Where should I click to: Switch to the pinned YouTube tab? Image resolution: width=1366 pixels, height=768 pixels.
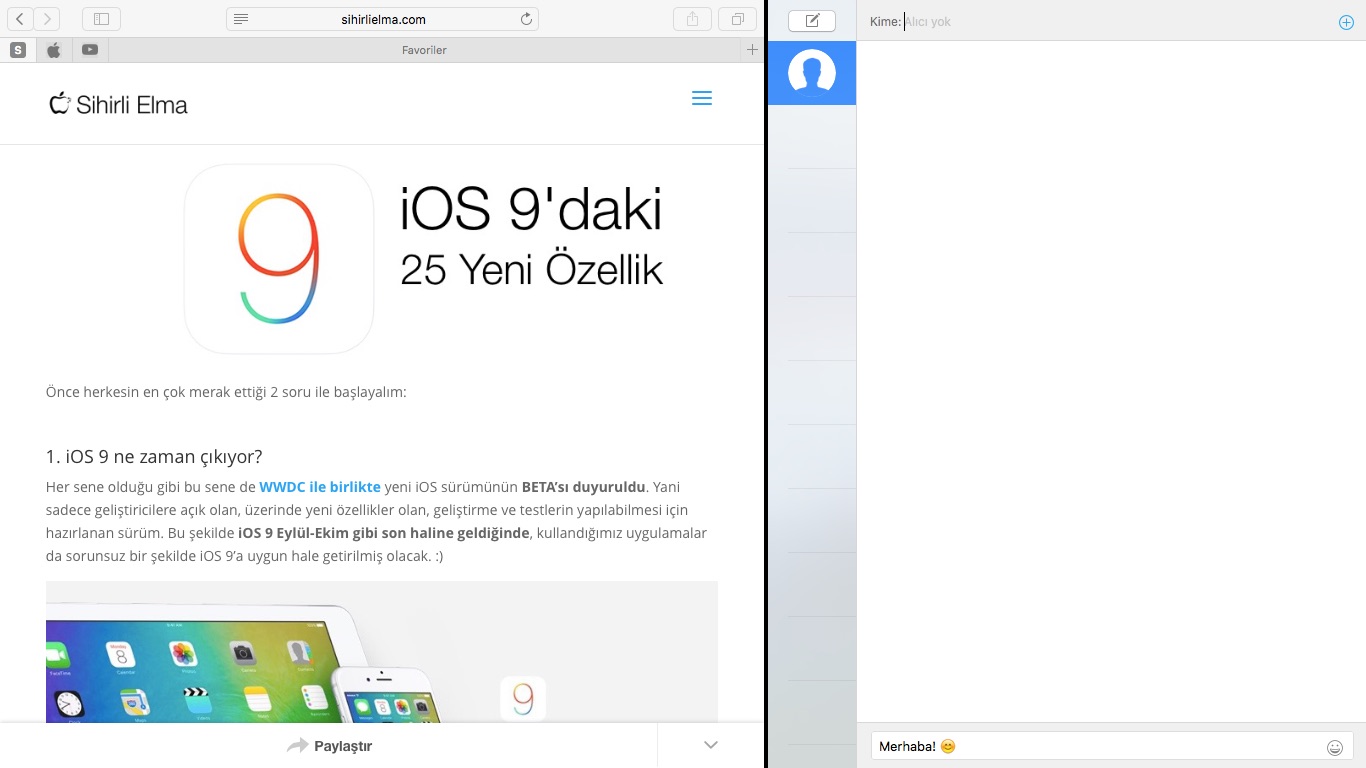(x=90, y=50)
